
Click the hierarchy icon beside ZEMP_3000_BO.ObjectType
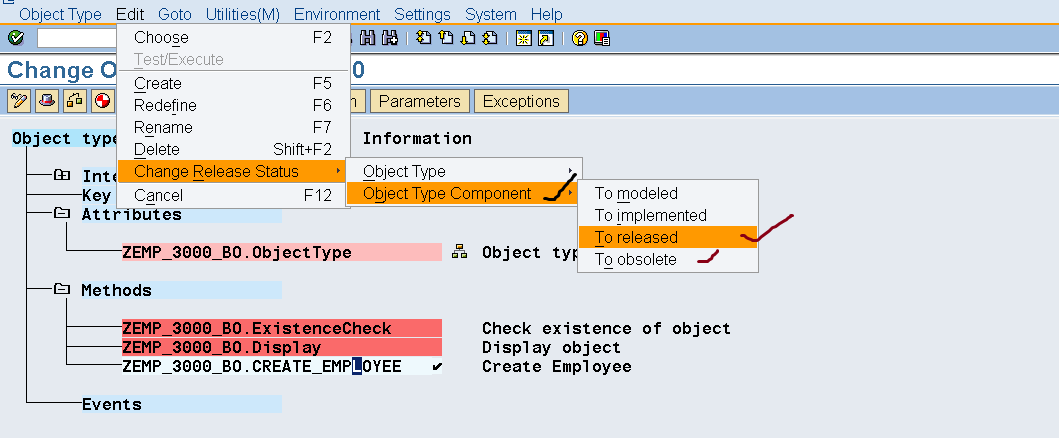(459, 252)
